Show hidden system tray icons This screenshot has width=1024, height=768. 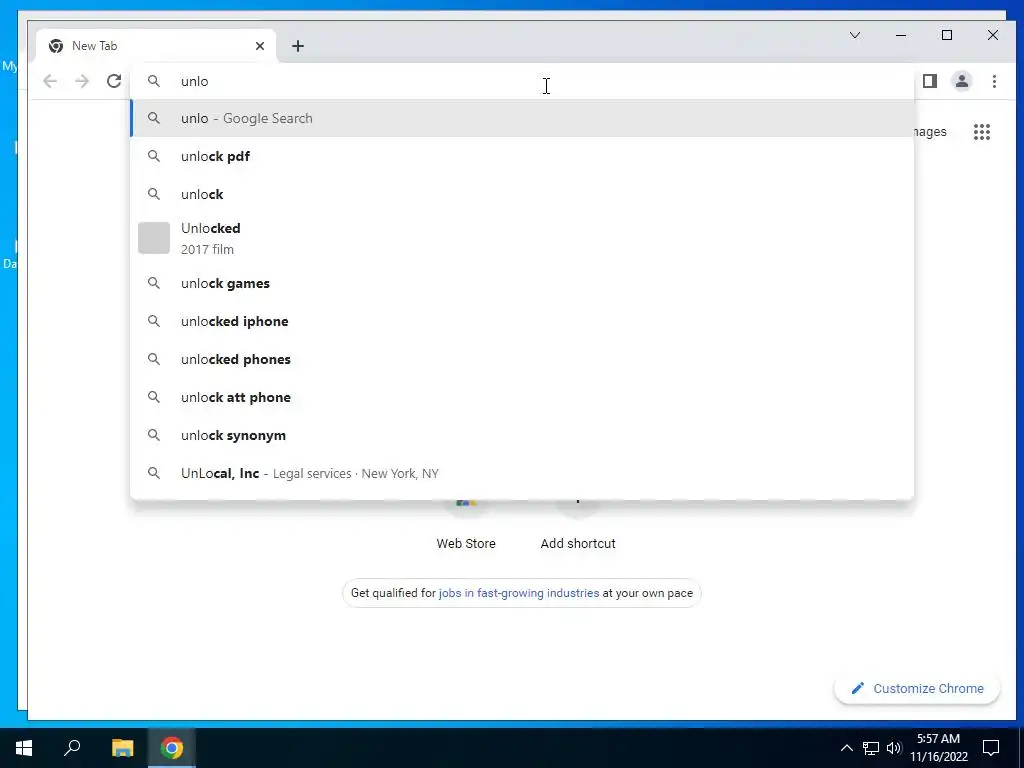tap(846, 748)
